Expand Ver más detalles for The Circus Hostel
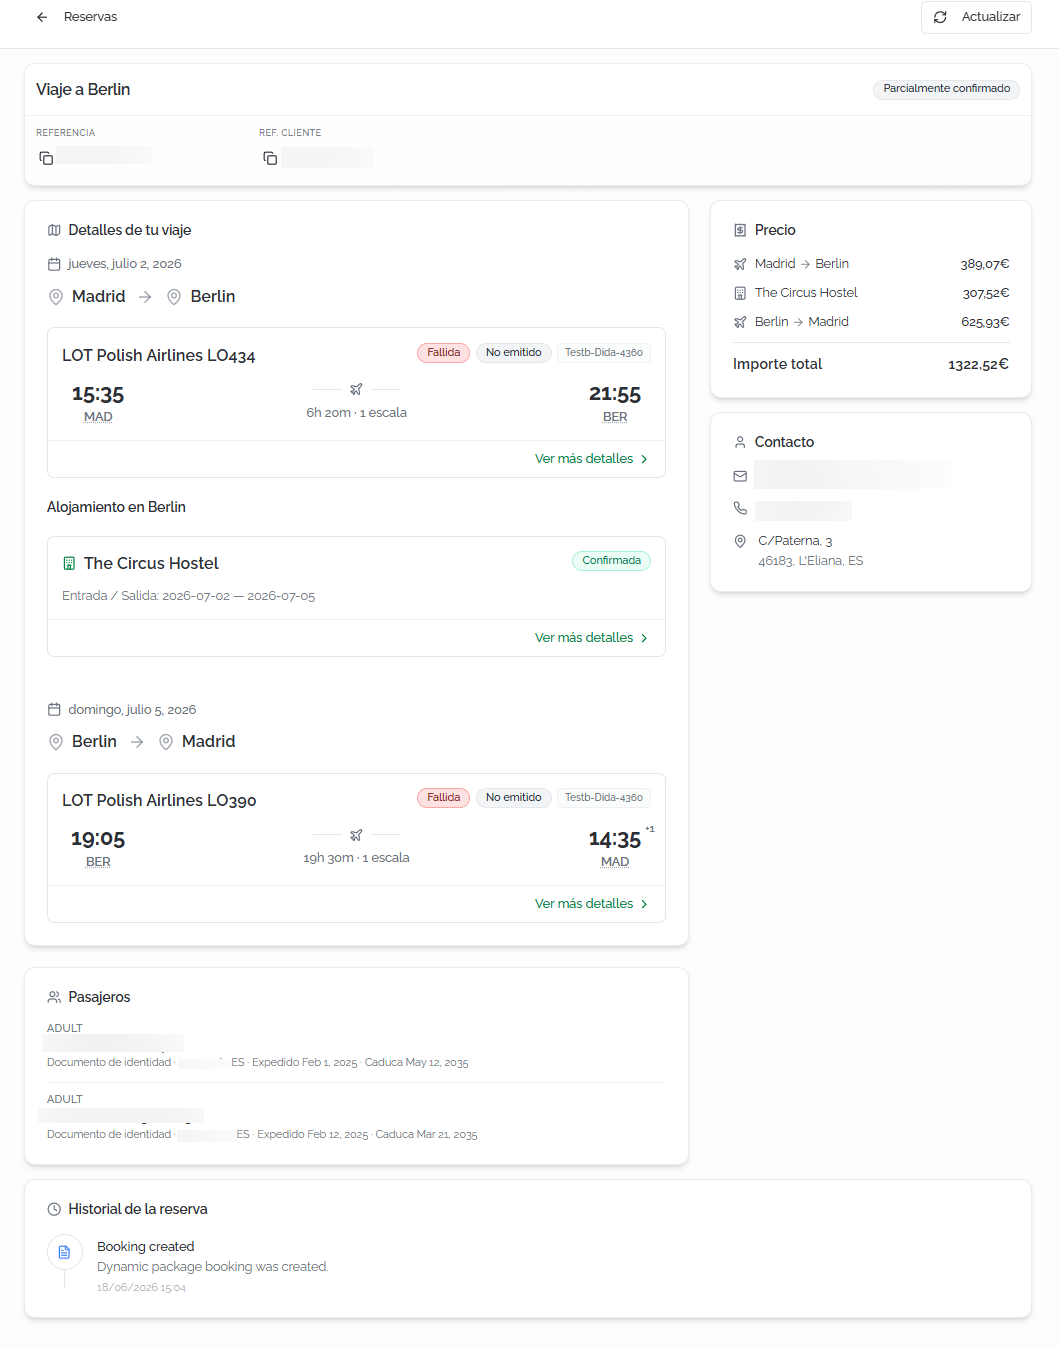Image resolution: width=1059 pixels, height=1349 pixels. 592,638
